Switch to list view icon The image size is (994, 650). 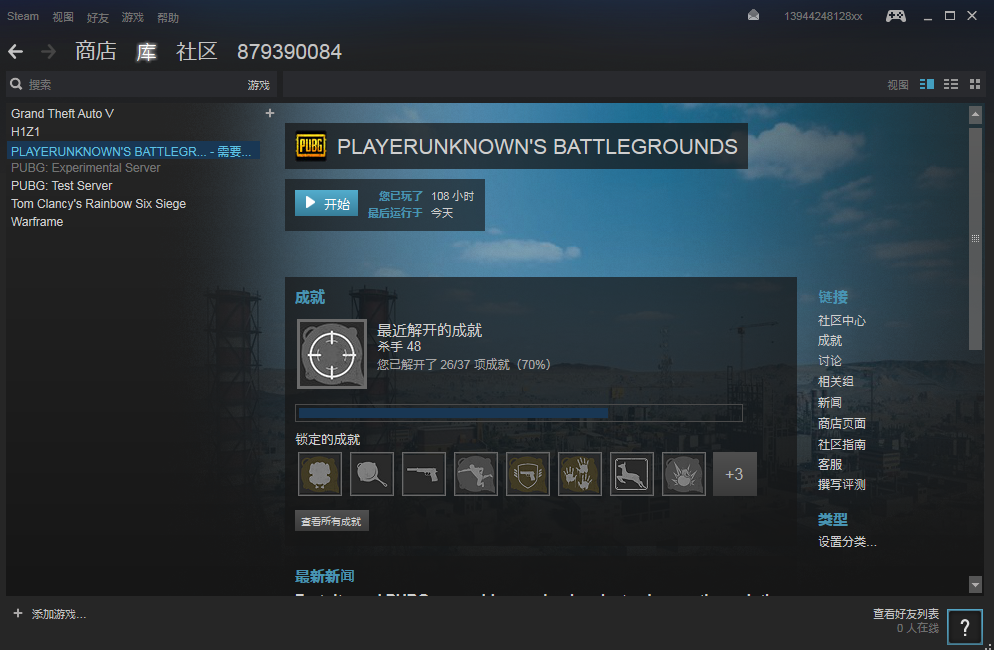point(950,84)
